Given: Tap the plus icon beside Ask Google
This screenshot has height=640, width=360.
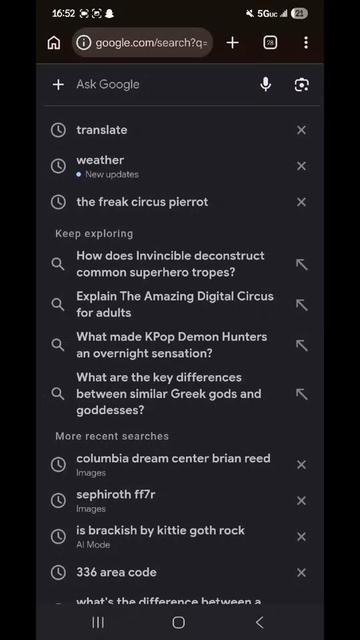Looking at the screenshot, I should [x=58, y=84].
